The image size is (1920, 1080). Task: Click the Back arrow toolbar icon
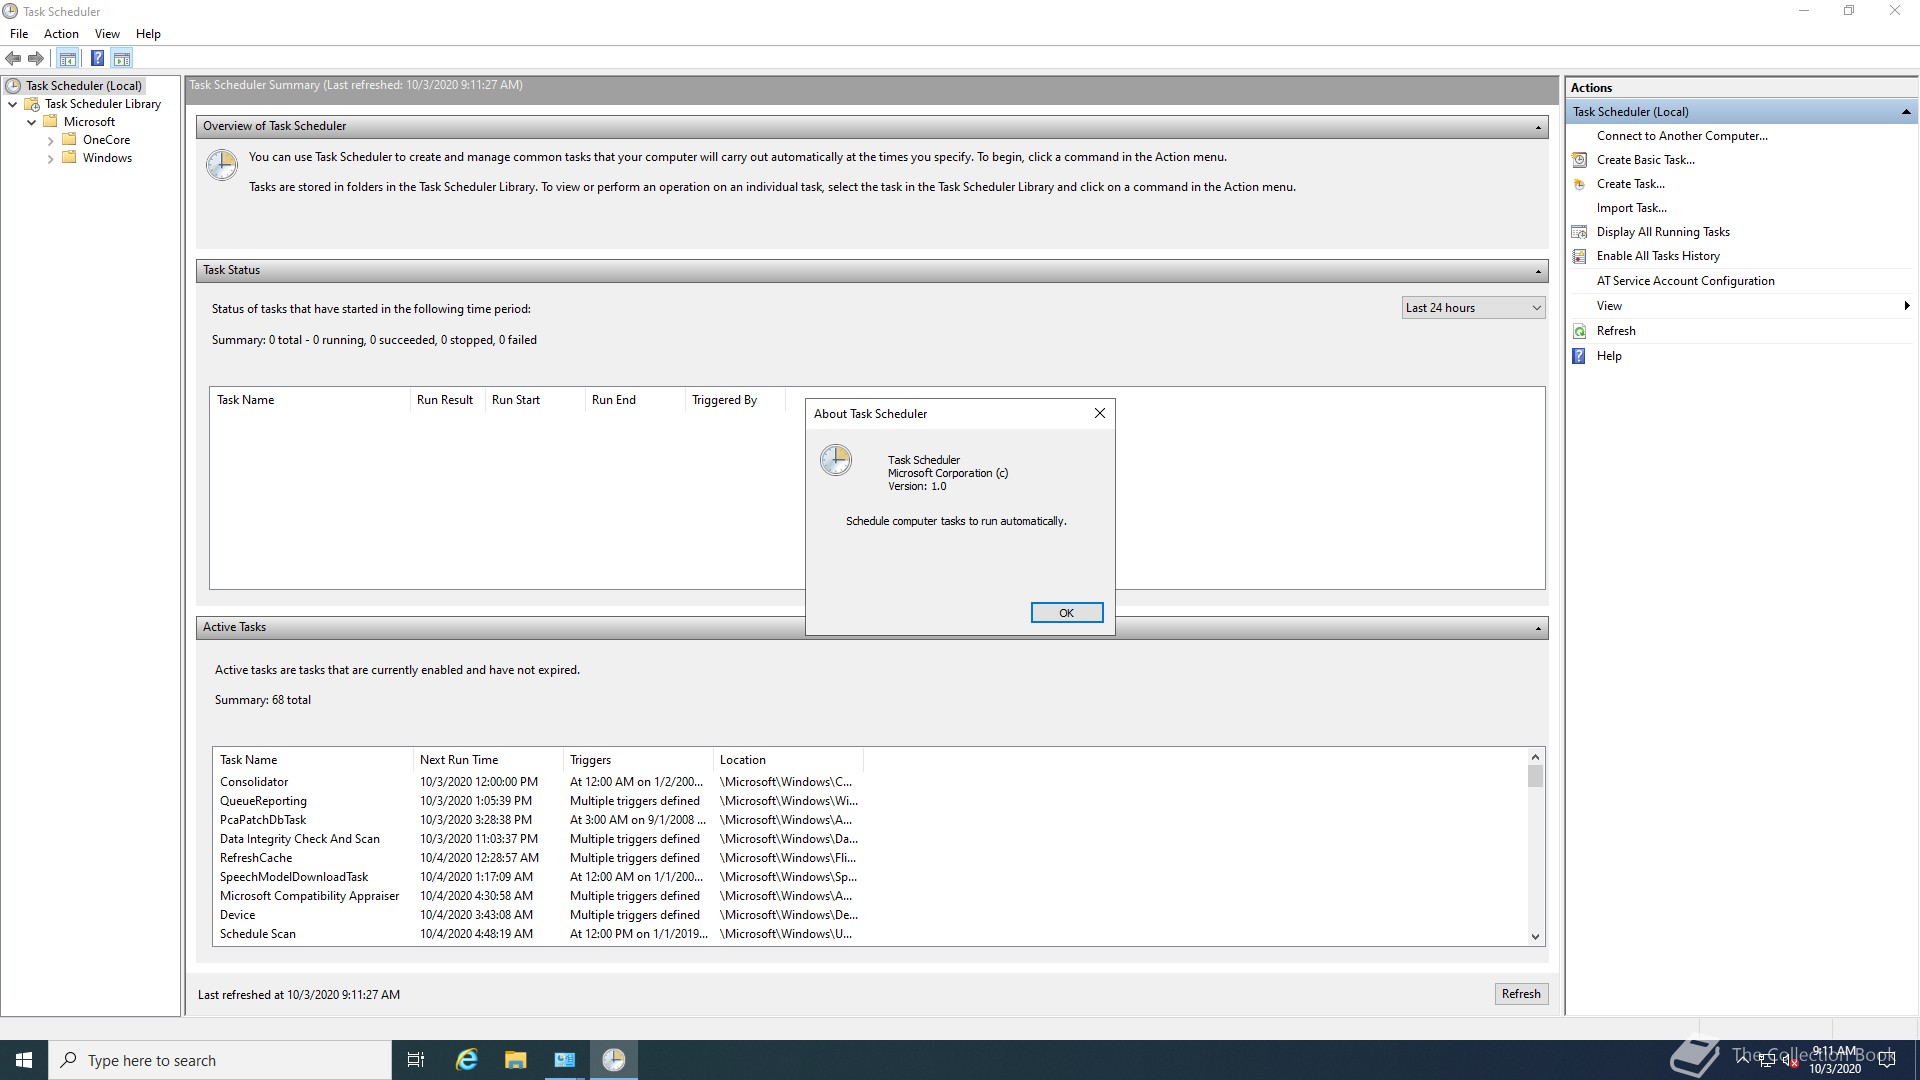(x=13, y=58)
